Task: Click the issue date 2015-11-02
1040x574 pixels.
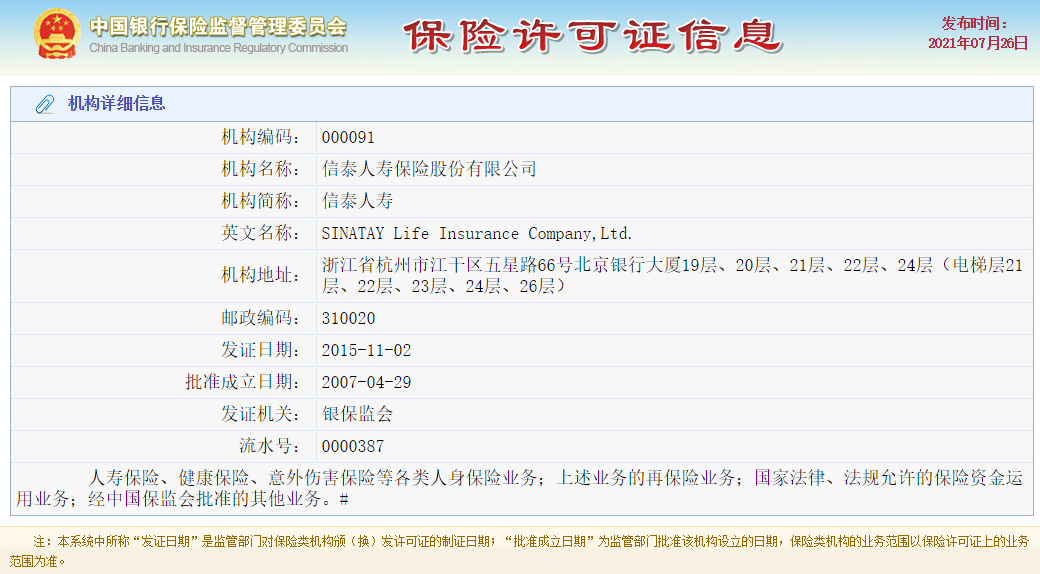Action: pos(366,350)
